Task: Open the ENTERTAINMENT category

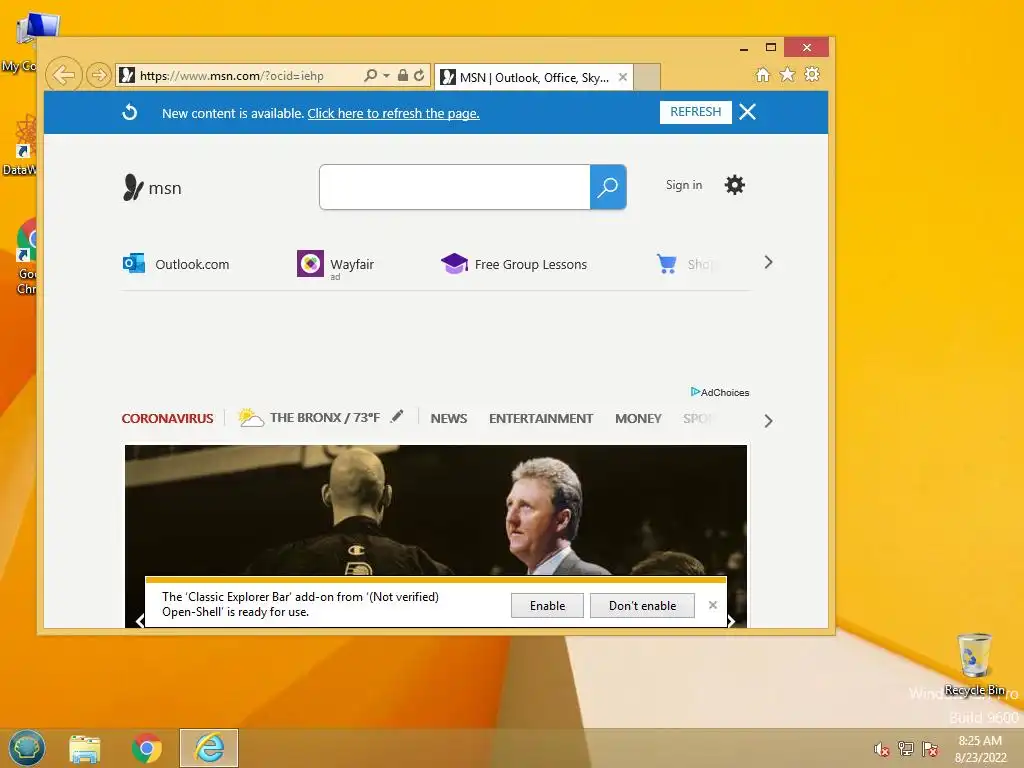Action: [x=541, y=419]
